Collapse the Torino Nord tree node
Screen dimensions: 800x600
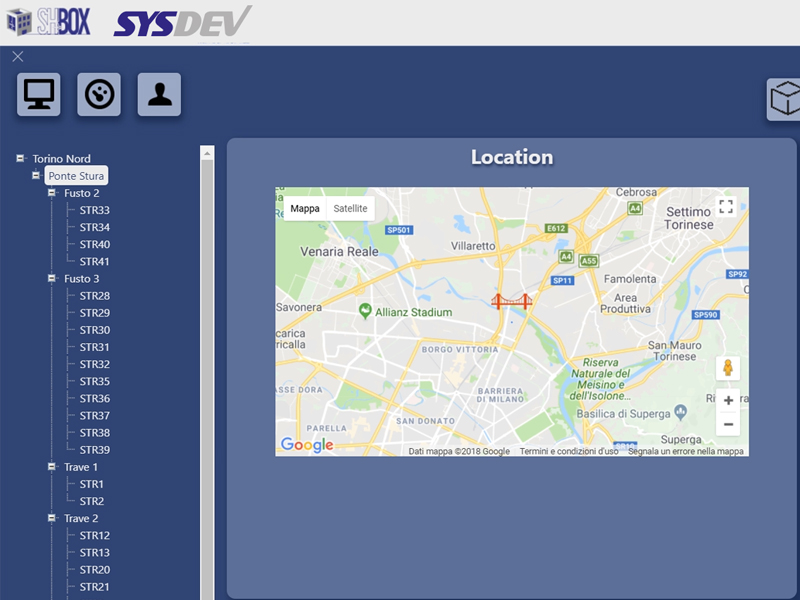click(x=21, y=158)
